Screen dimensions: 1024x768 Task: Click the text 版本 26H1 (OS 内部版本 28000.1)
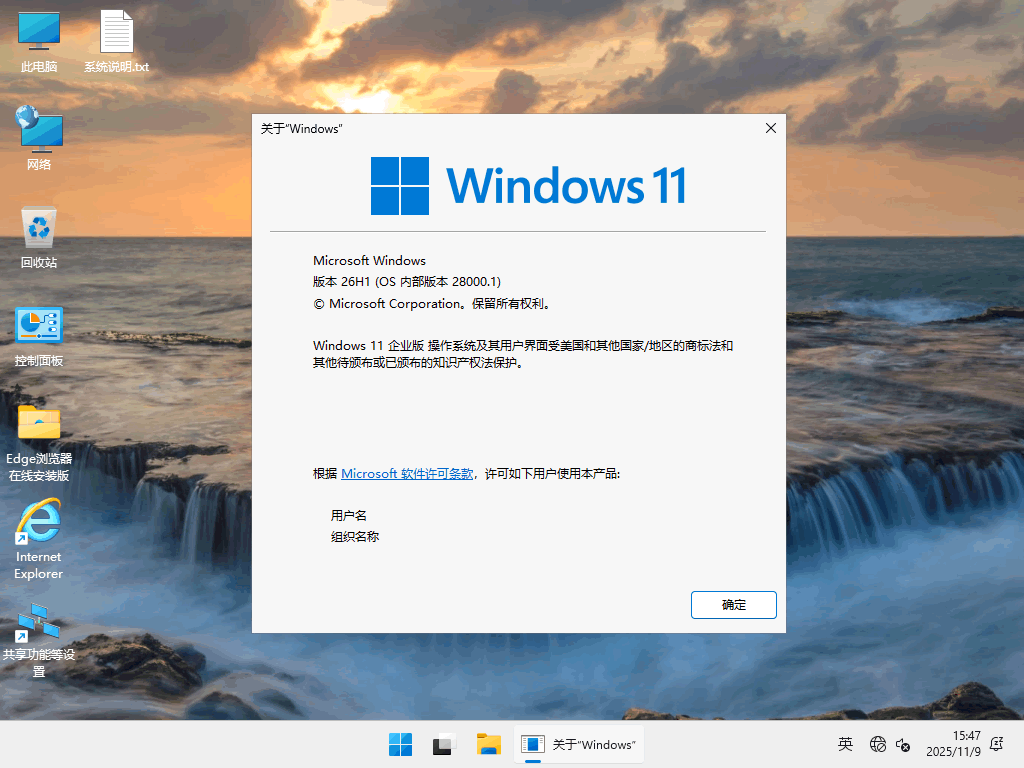[407, 281]
